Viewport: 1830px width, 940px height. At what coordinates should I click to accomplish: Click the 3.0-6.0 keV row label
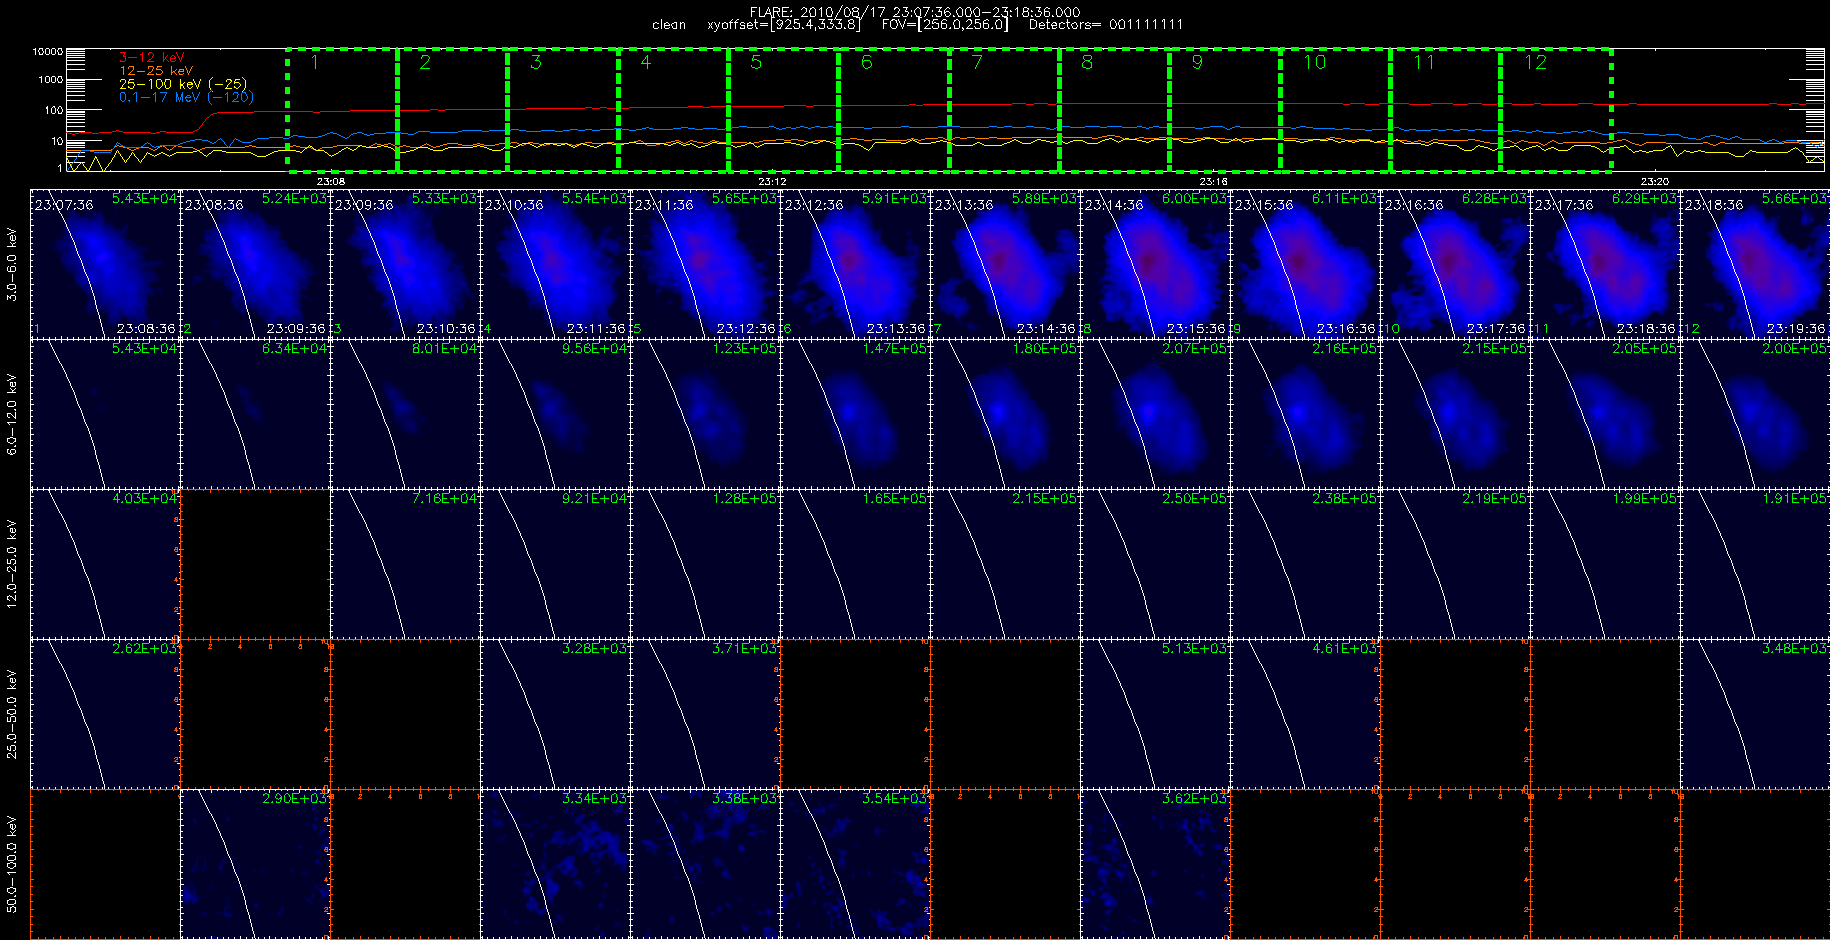(x=12, y=264)
